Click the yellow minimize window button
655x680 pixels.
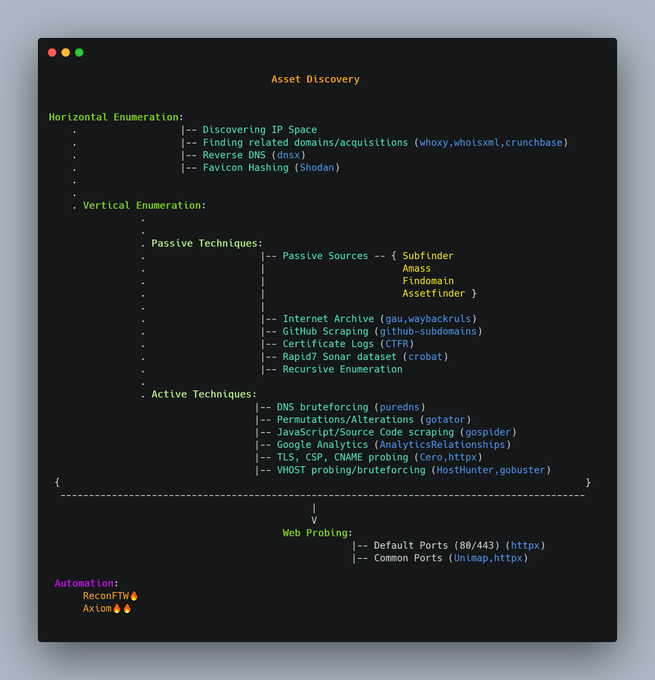pos(66,52)
